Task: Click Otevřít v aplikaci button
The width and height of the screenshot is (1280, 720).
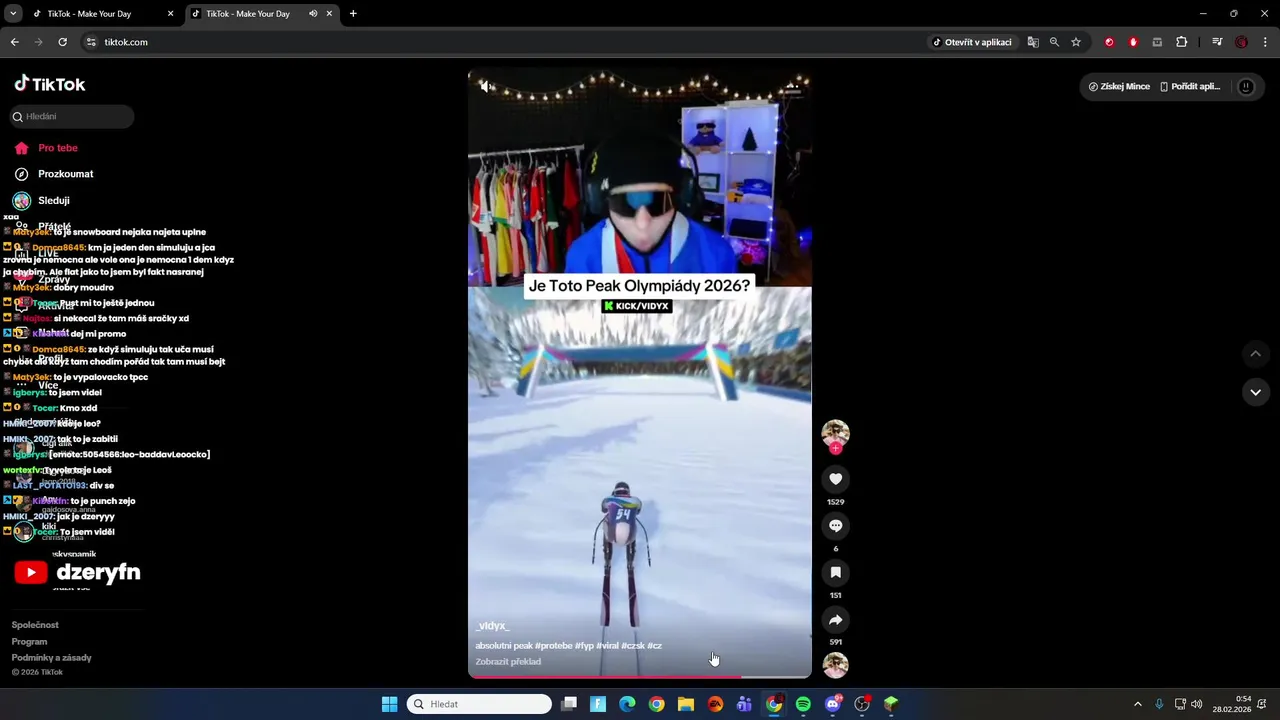Action: coord(972,42)
